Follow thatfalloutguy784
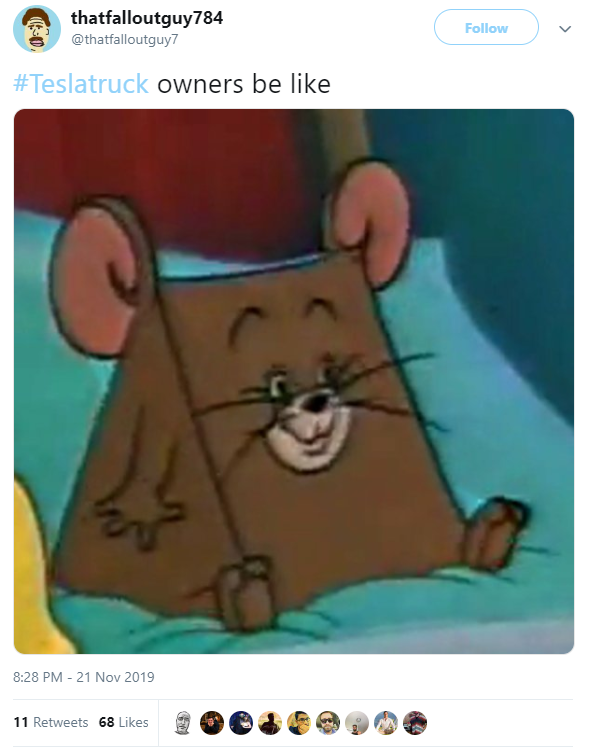 (486, 27)
